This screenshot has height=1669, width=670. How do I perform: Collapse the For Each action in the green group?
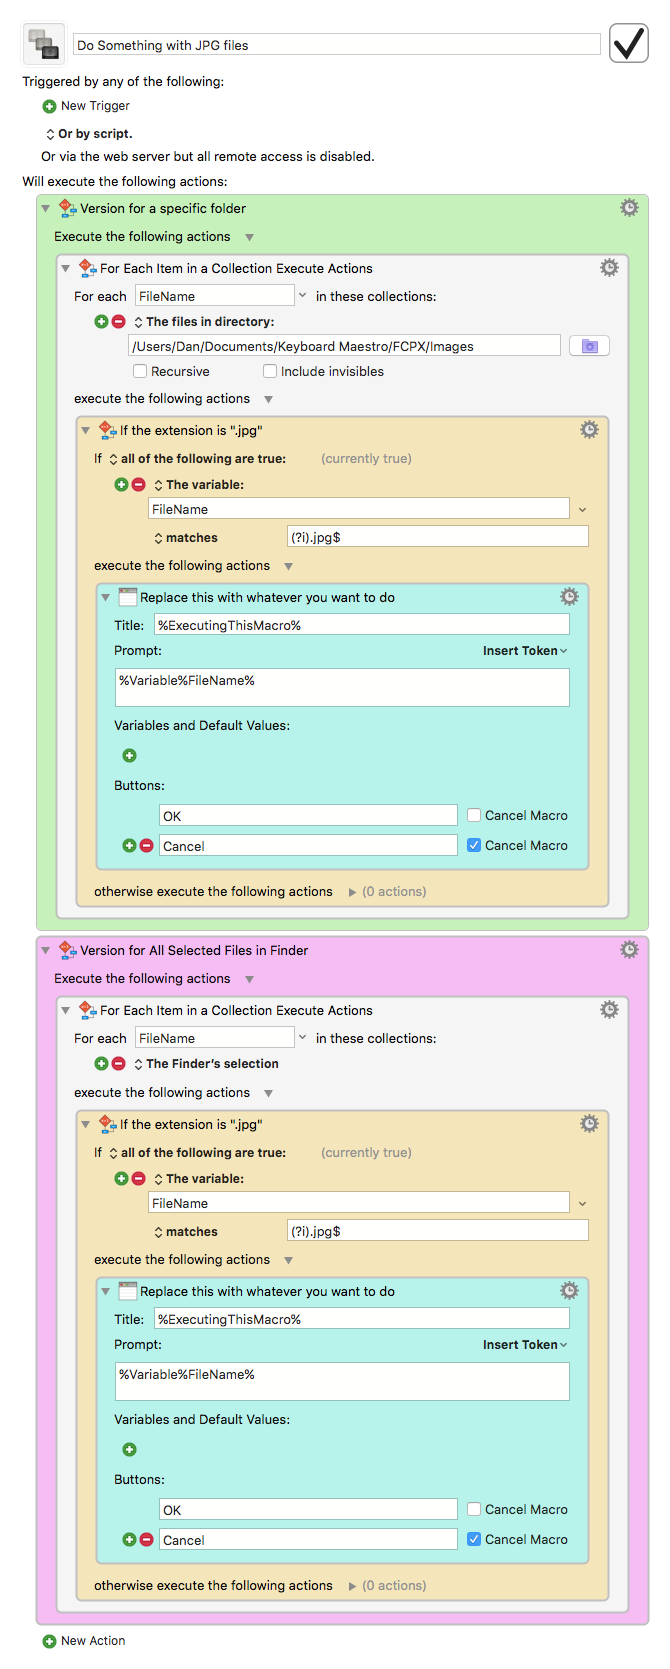click(x=66, y=269)
